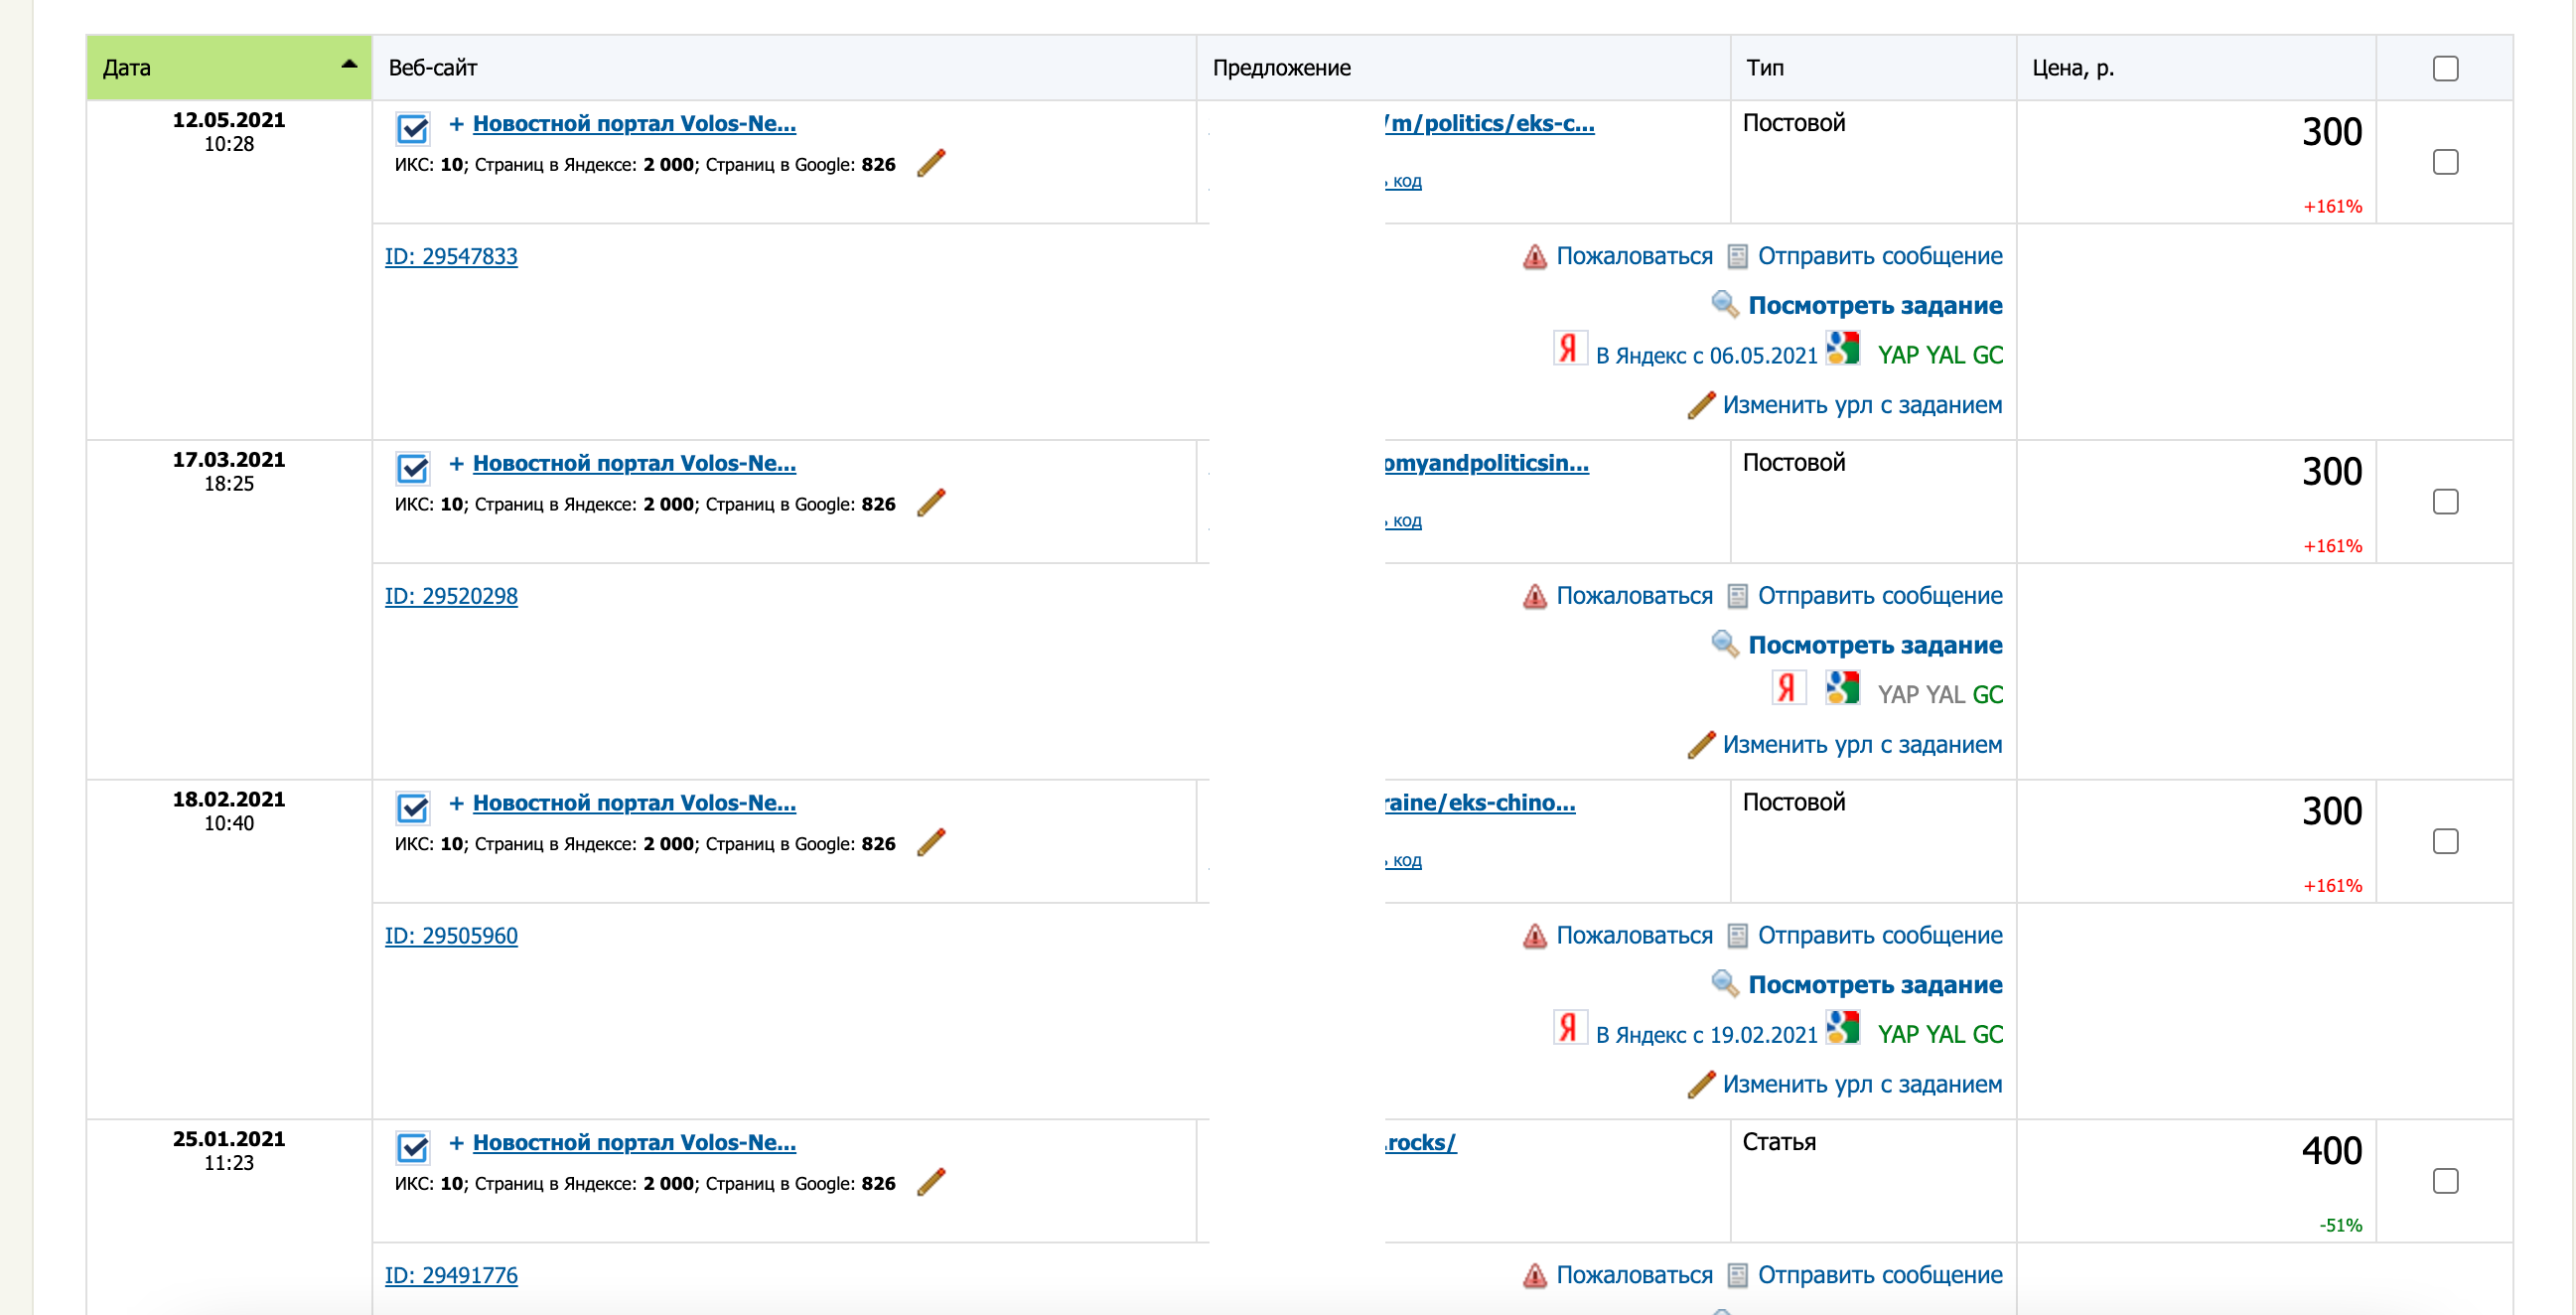Click Цена, р. column header
The height and width of the screenshot is (1315, 2576).
tap(2072, 68)
